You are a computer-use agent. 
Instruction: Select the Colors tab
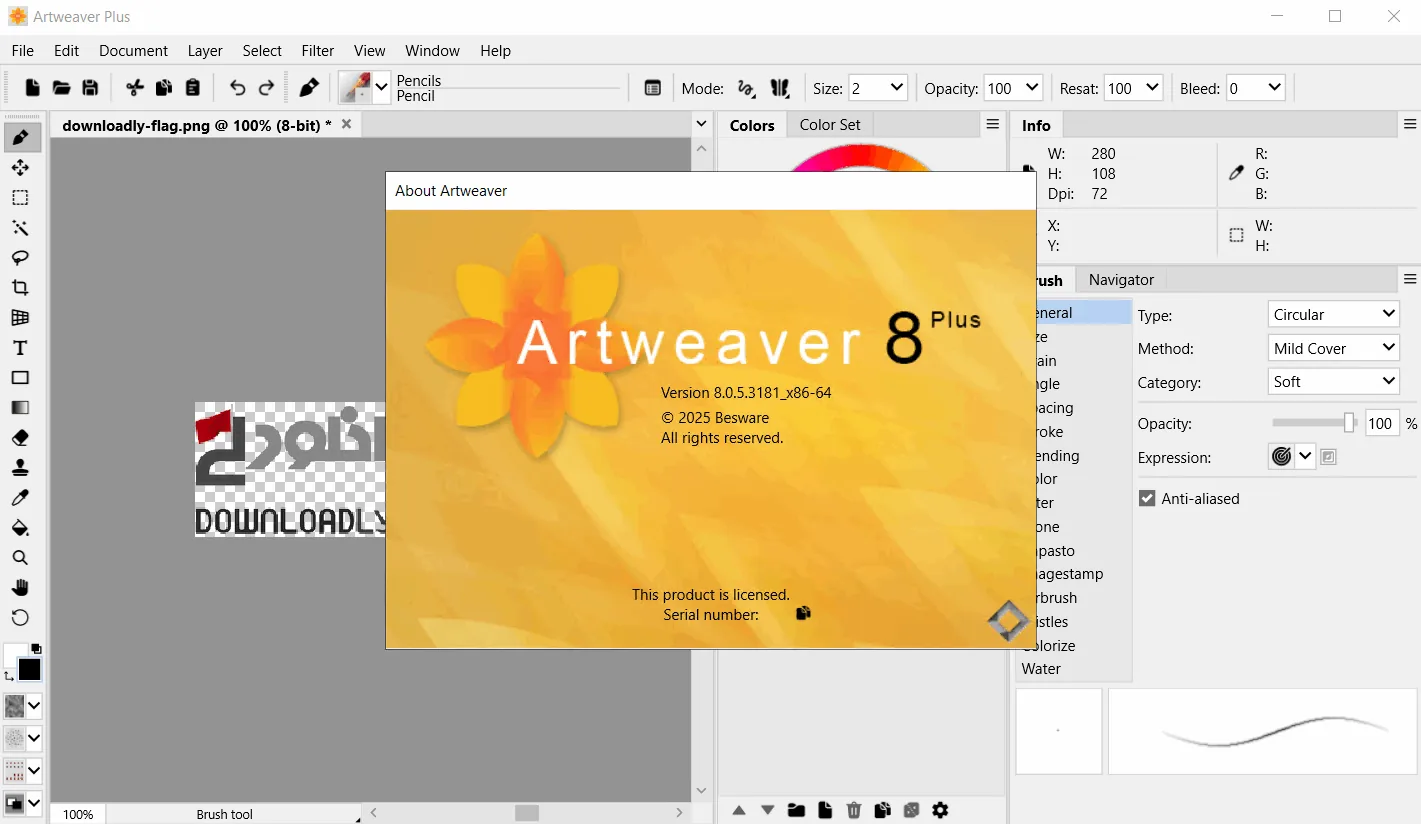point(752,125)
